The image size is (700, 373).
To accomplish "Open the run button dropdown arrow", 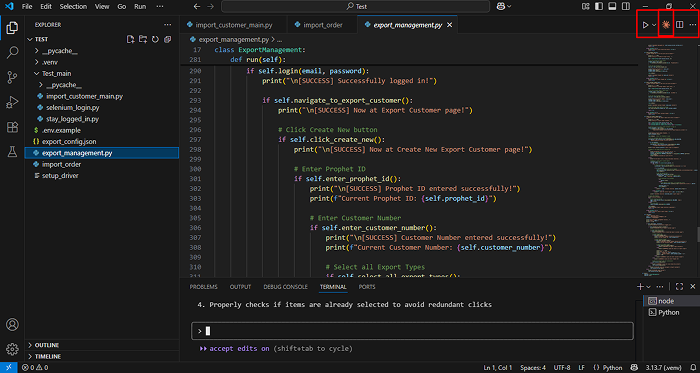I will click(x=654, y=25).
